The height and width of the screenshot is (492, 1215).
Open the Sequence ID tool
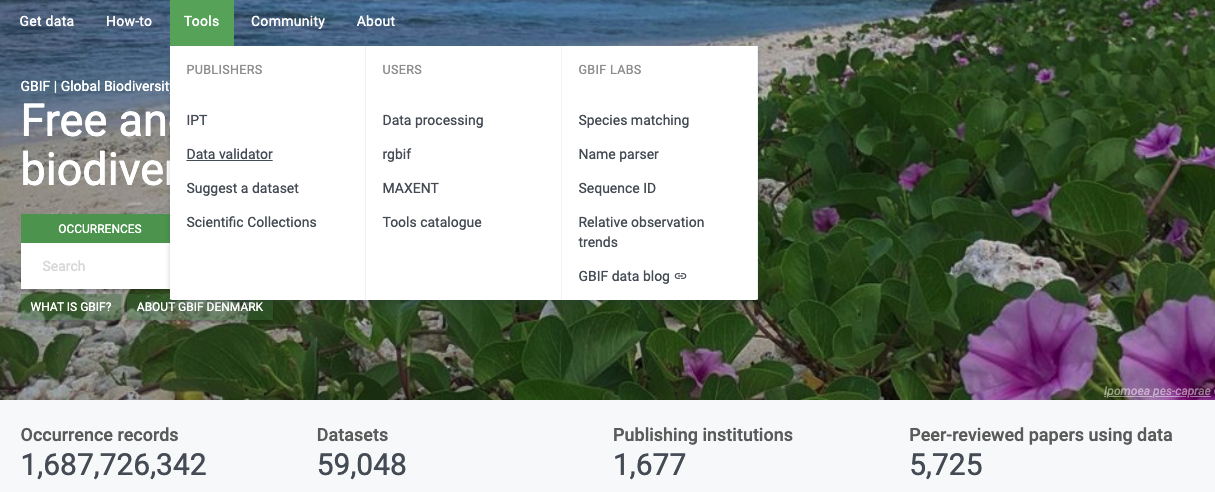(616, 188)
